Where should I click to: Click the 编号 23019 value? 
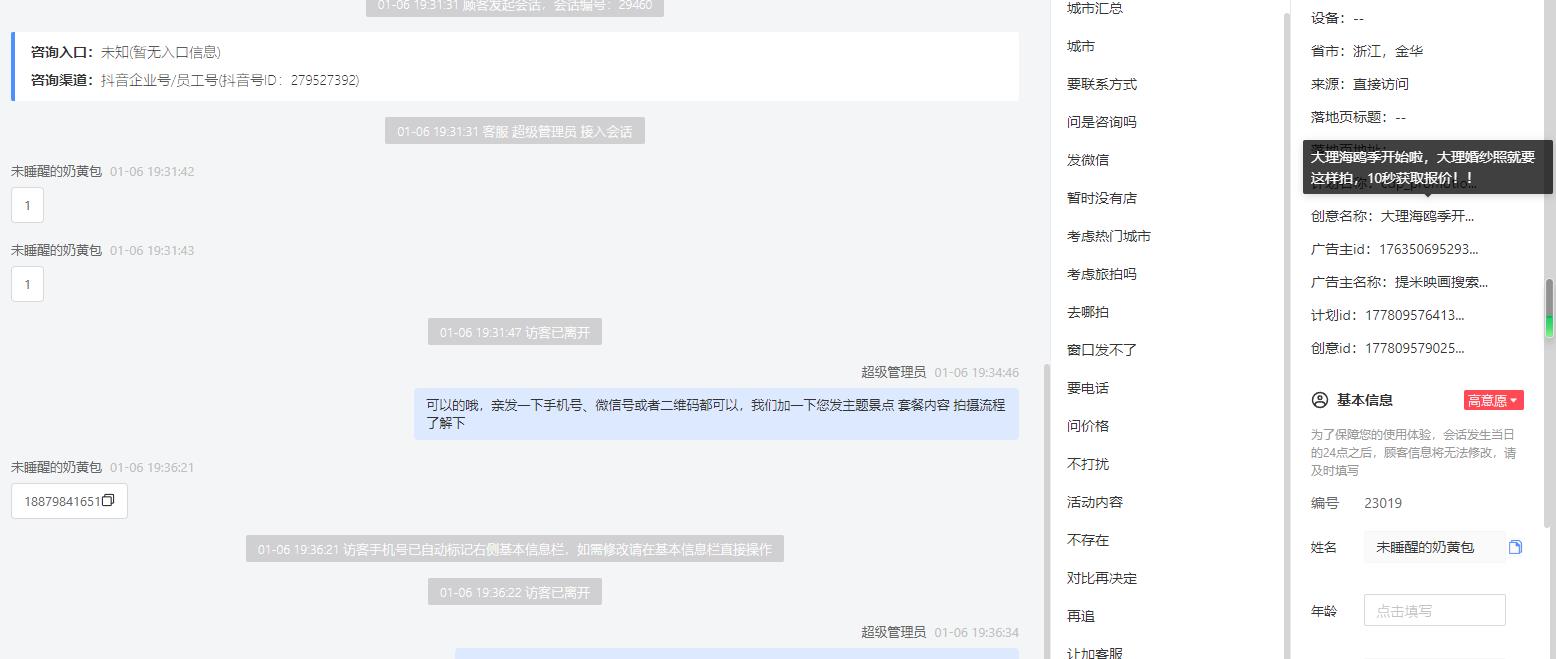[x=1383, y=503]
